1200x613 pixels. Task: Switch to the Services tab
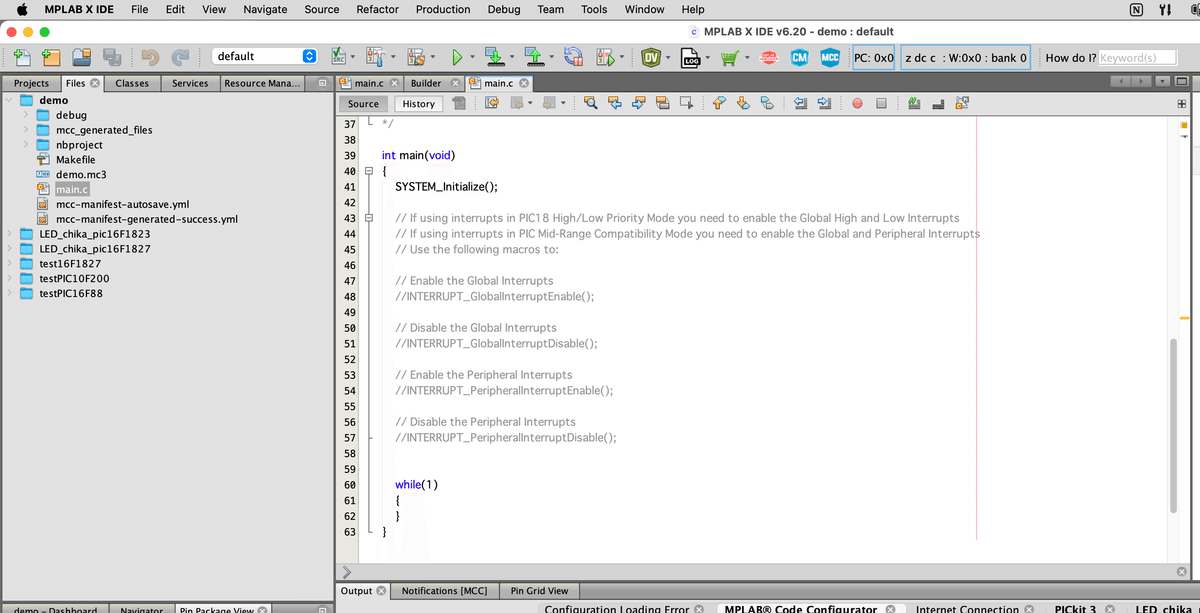click(190, 83)
